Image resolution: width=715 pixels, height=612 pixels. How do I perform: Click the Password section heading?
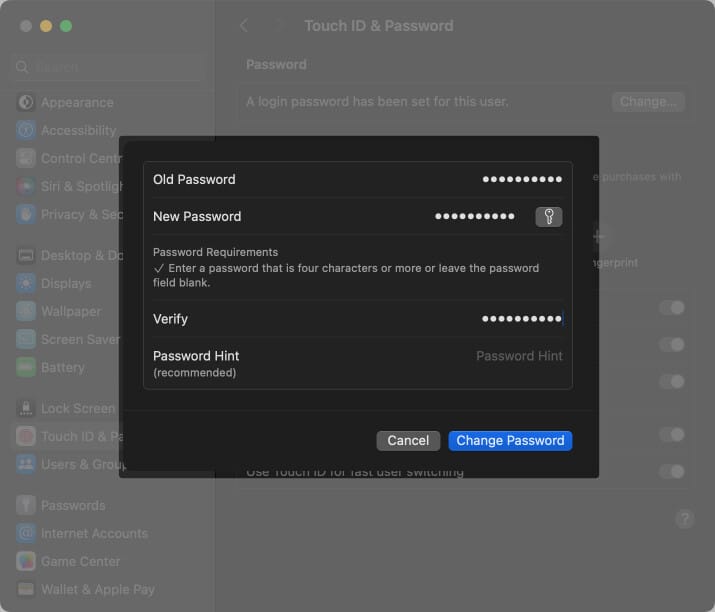tap(276, 64)
